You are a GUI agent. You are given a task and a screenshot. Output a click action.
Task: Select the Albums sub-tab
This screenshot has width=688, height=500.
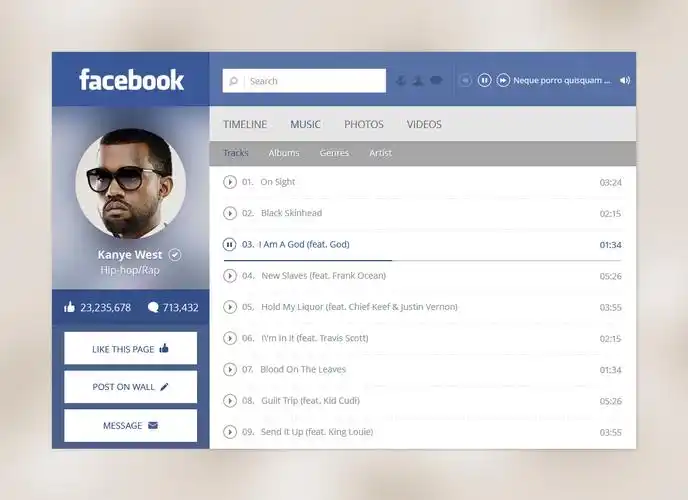284,153
